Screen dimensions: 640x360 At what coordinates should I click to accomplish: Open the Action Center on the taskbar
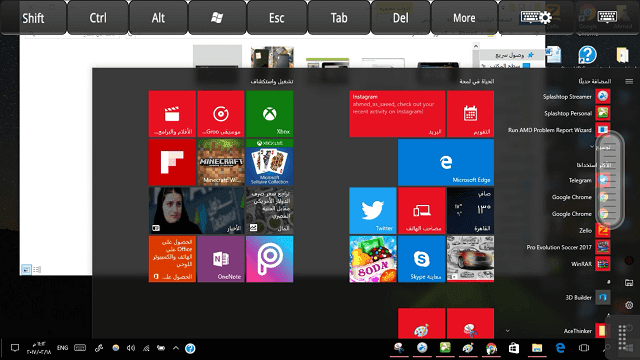coord(15,348)
